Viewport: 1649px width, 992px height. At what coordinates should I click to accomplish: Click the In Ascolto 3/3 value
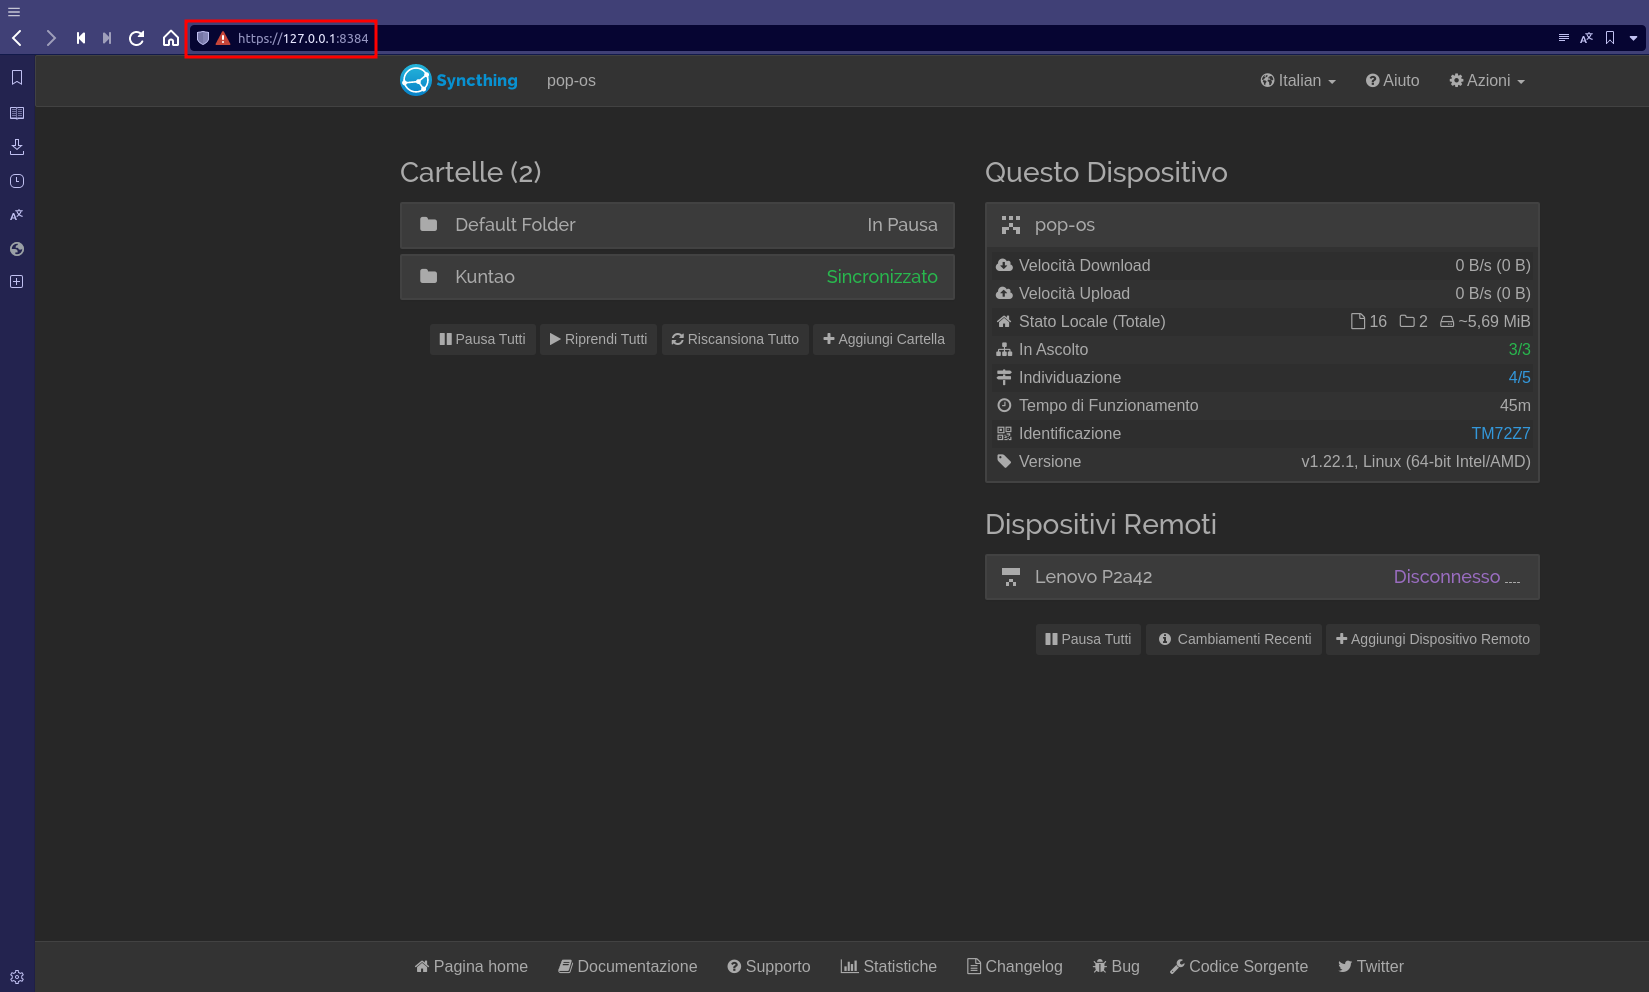tap(1519, 349)
